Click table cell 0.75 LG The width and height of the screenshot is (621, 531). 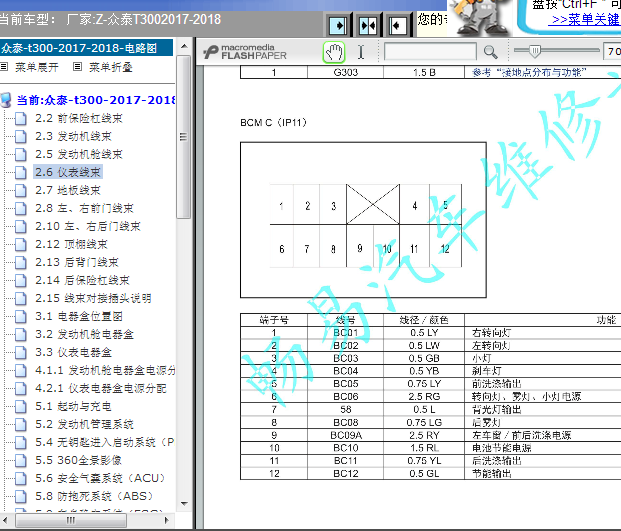[x=424, y=423]
